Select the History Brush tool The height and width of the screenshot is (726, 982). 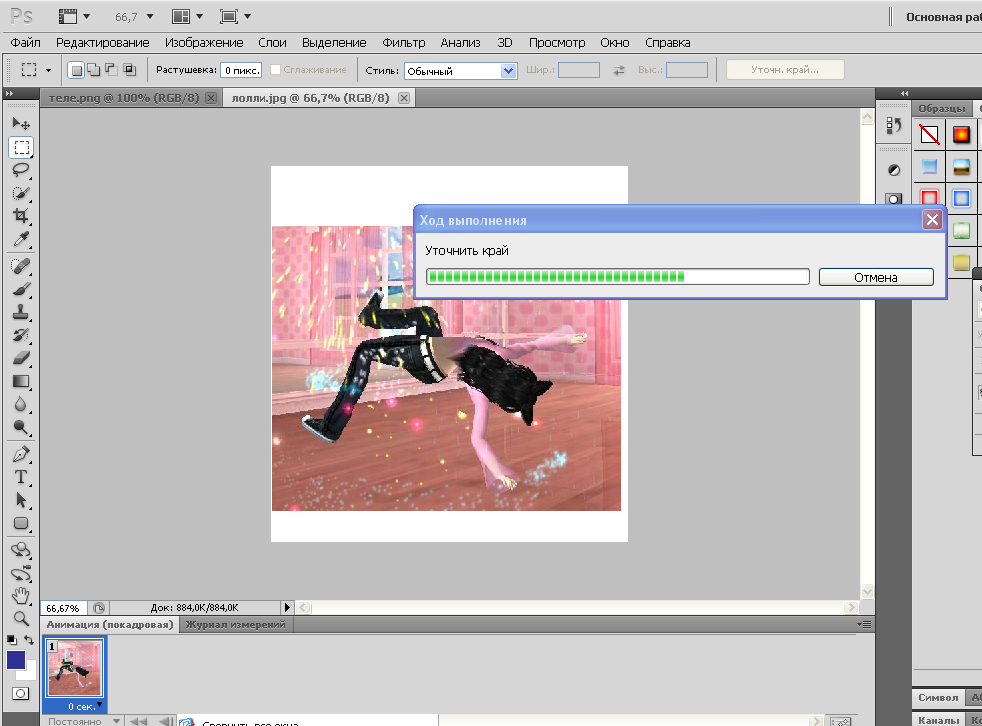click(21, 335)
